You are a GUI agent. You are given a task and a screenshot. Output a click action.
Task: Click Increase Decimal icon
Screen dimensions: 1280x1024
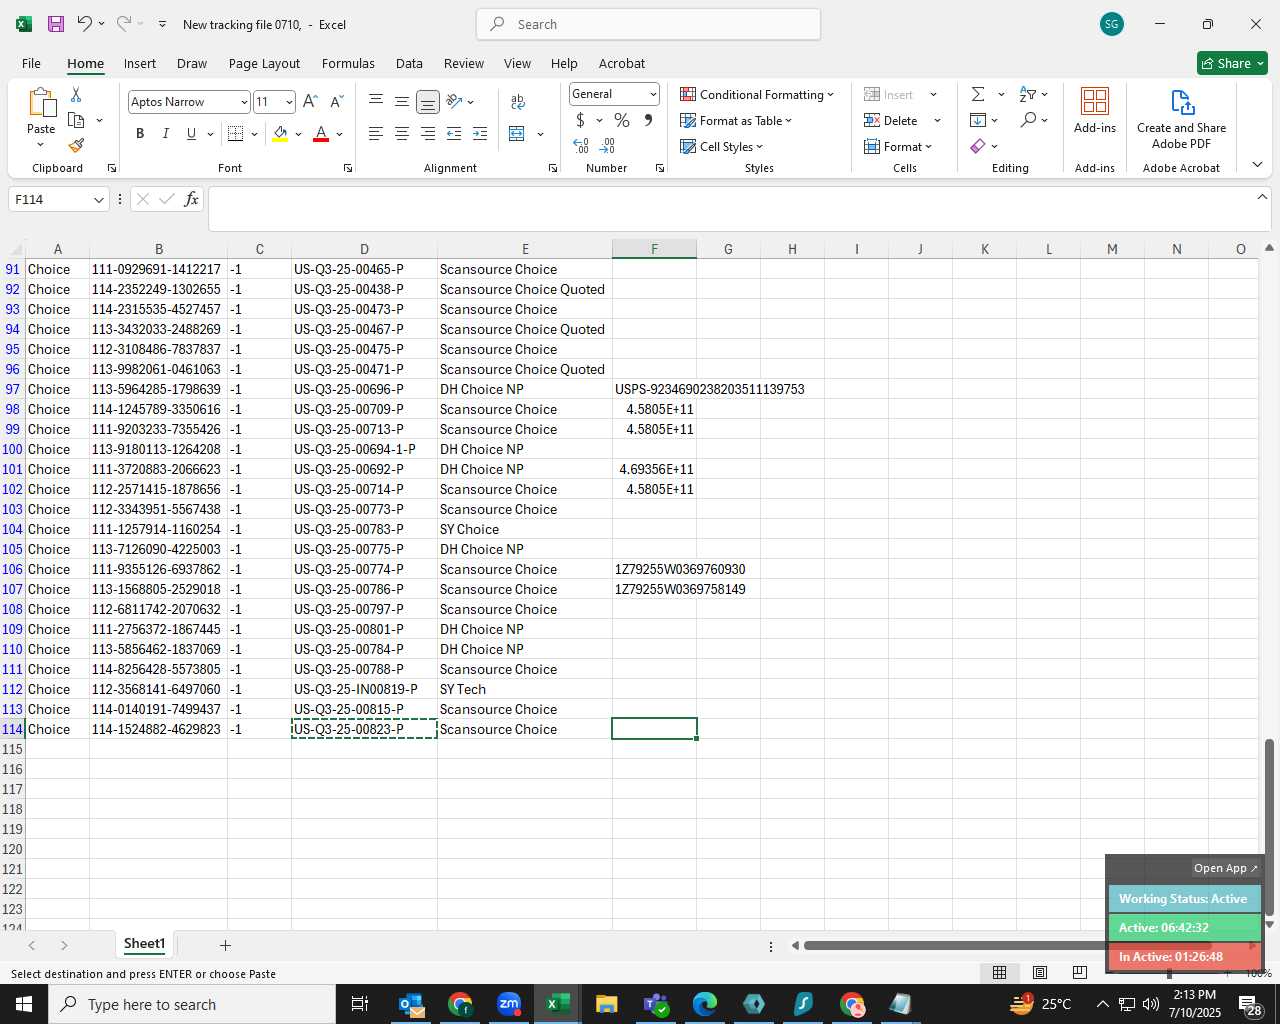581,146
